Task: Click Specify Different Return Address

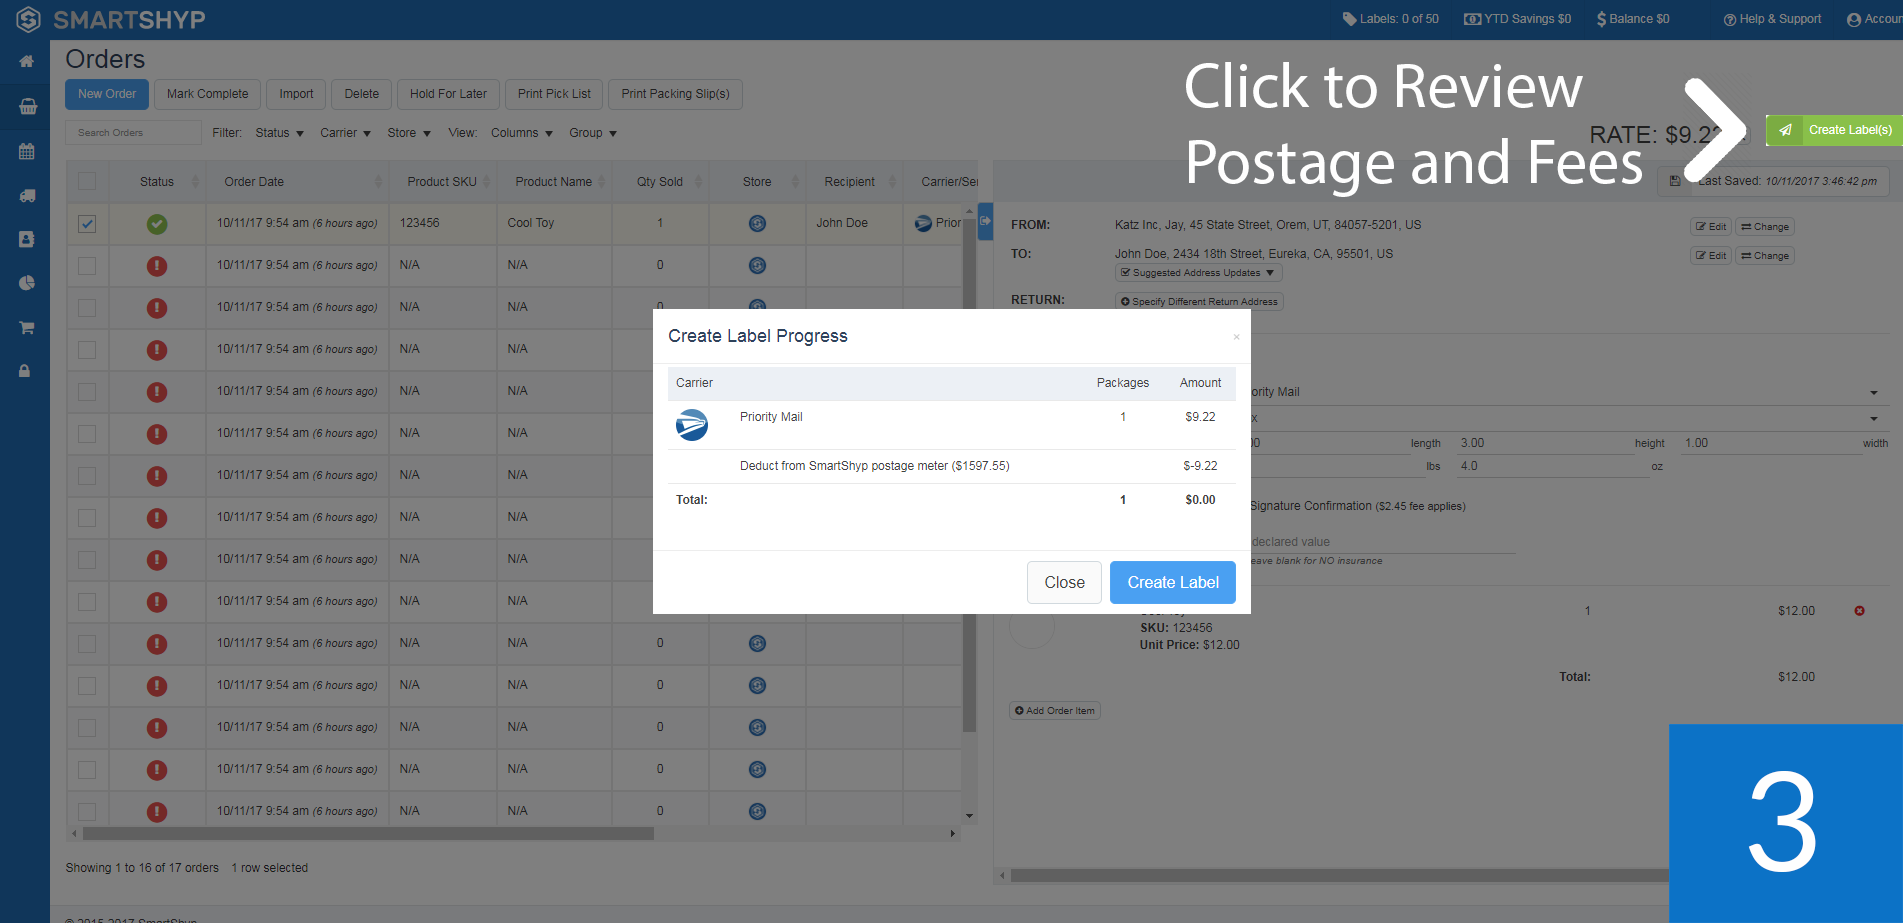Action: pyautogui.click(x=1199, y=302)
